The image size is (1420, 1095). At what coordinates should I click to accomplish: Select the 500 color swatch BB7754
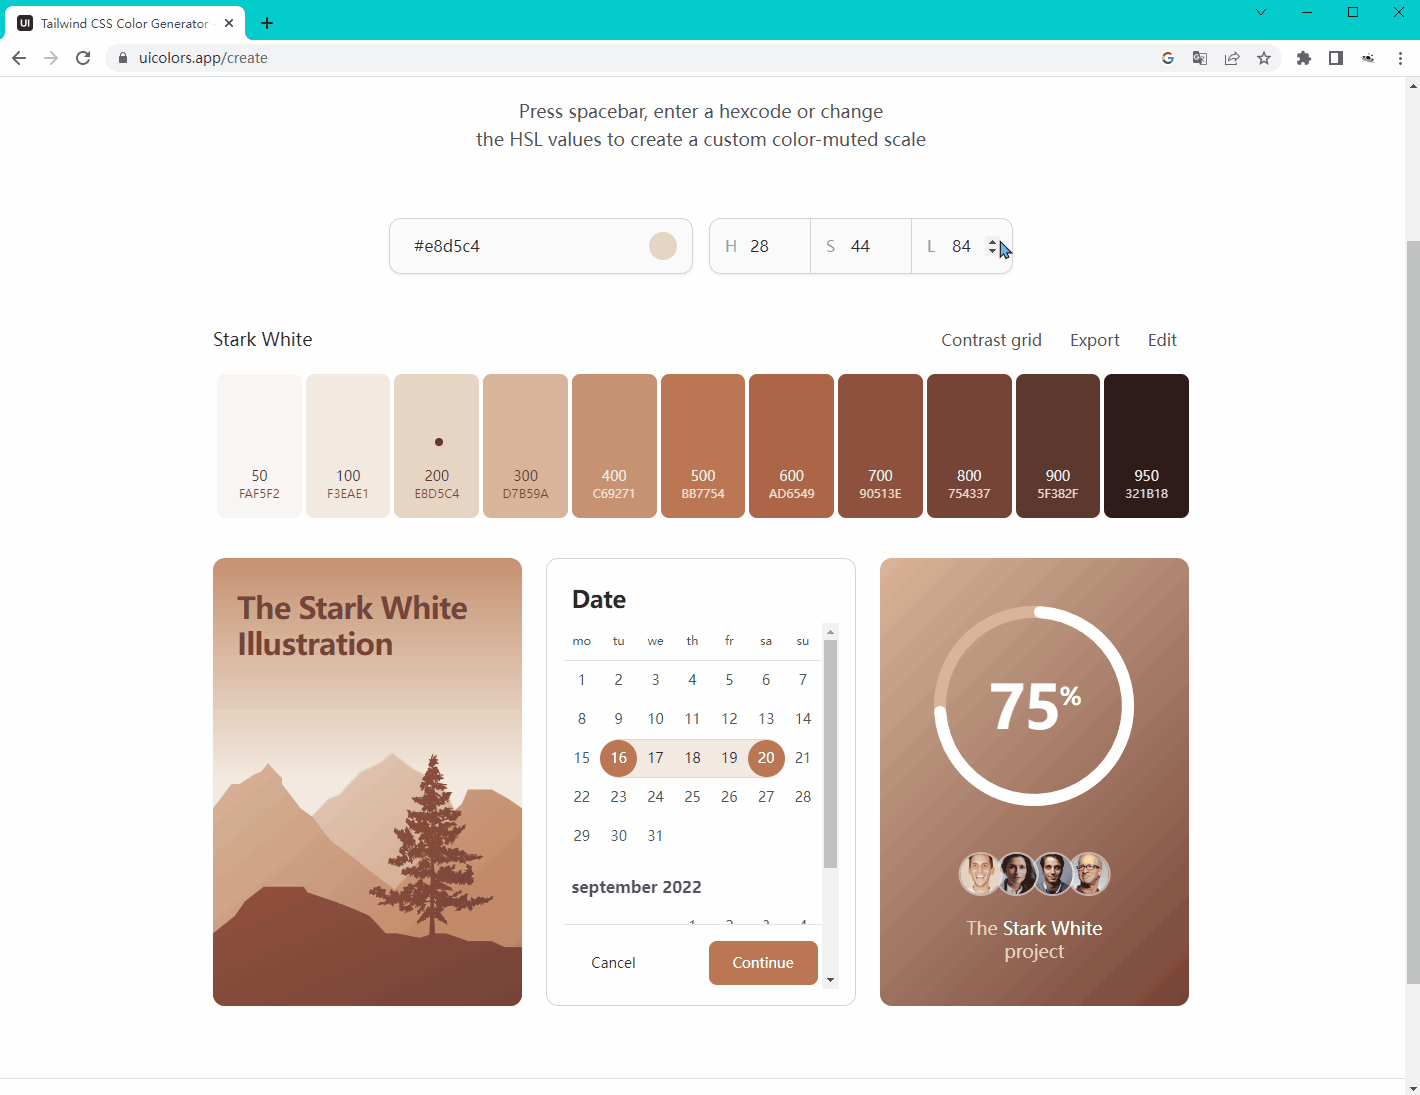point(703,446)
